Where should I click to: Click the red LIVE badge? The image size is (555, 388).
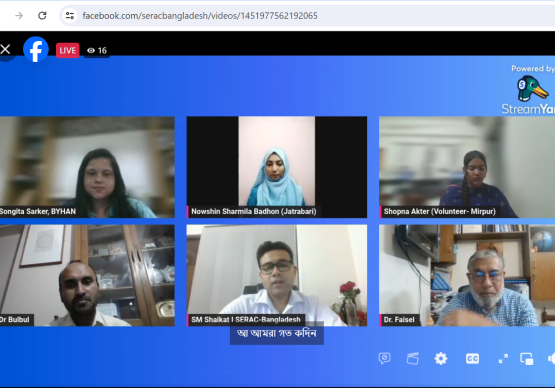68,50
